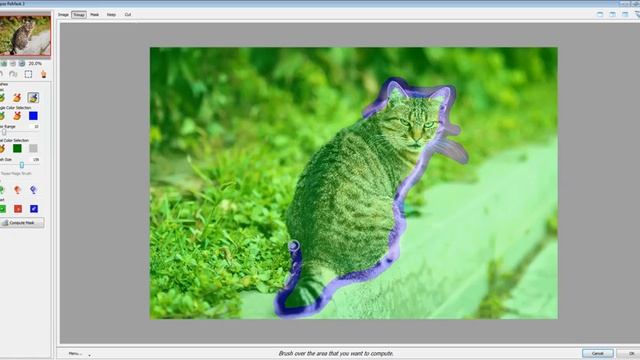This screenshot has width=640, height=360.
Task: Select the hand pan tool
Action: pyautogui.click(x=44, y=74)
